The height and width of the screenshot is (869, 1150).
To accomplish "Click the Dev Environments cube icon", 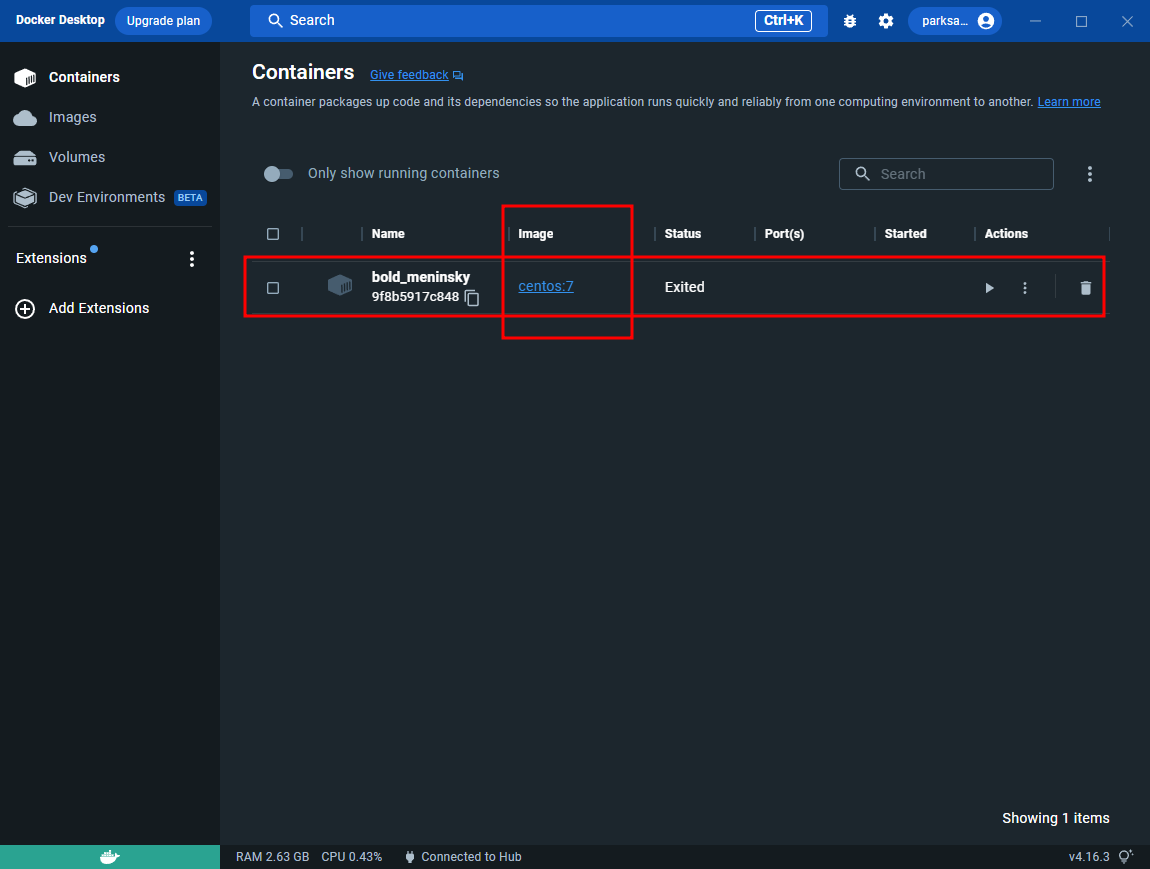I will pyautogui.click(x=25, y=198).
